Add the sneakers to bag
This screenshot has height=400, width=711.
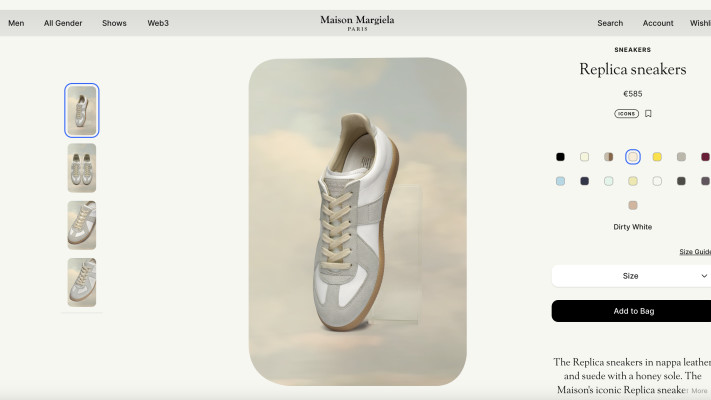[x=631, y=311]
